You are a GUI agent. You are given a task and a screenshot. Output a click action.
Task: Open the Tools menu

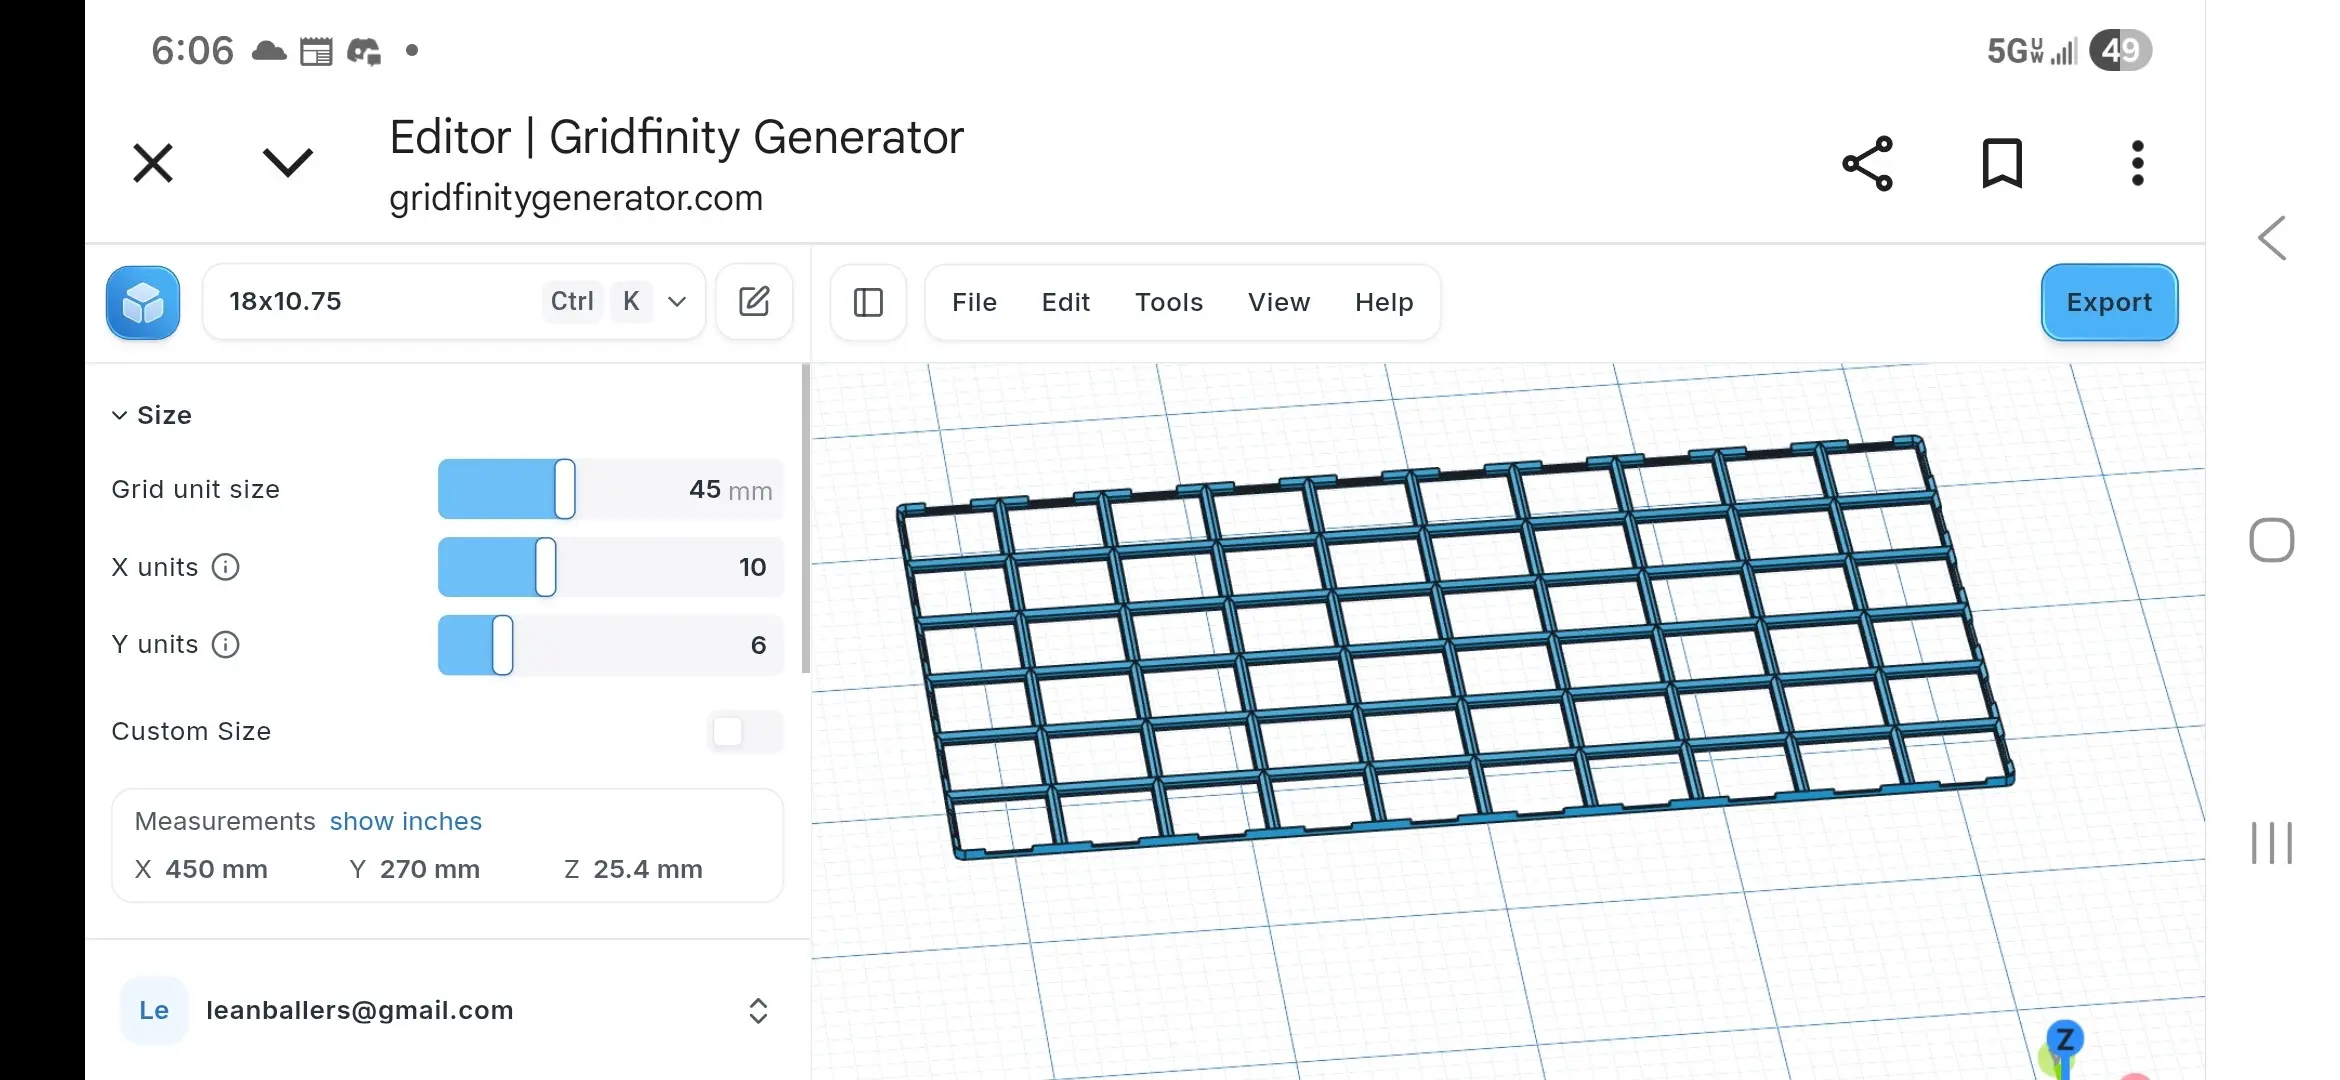[x=1169, y=302]
